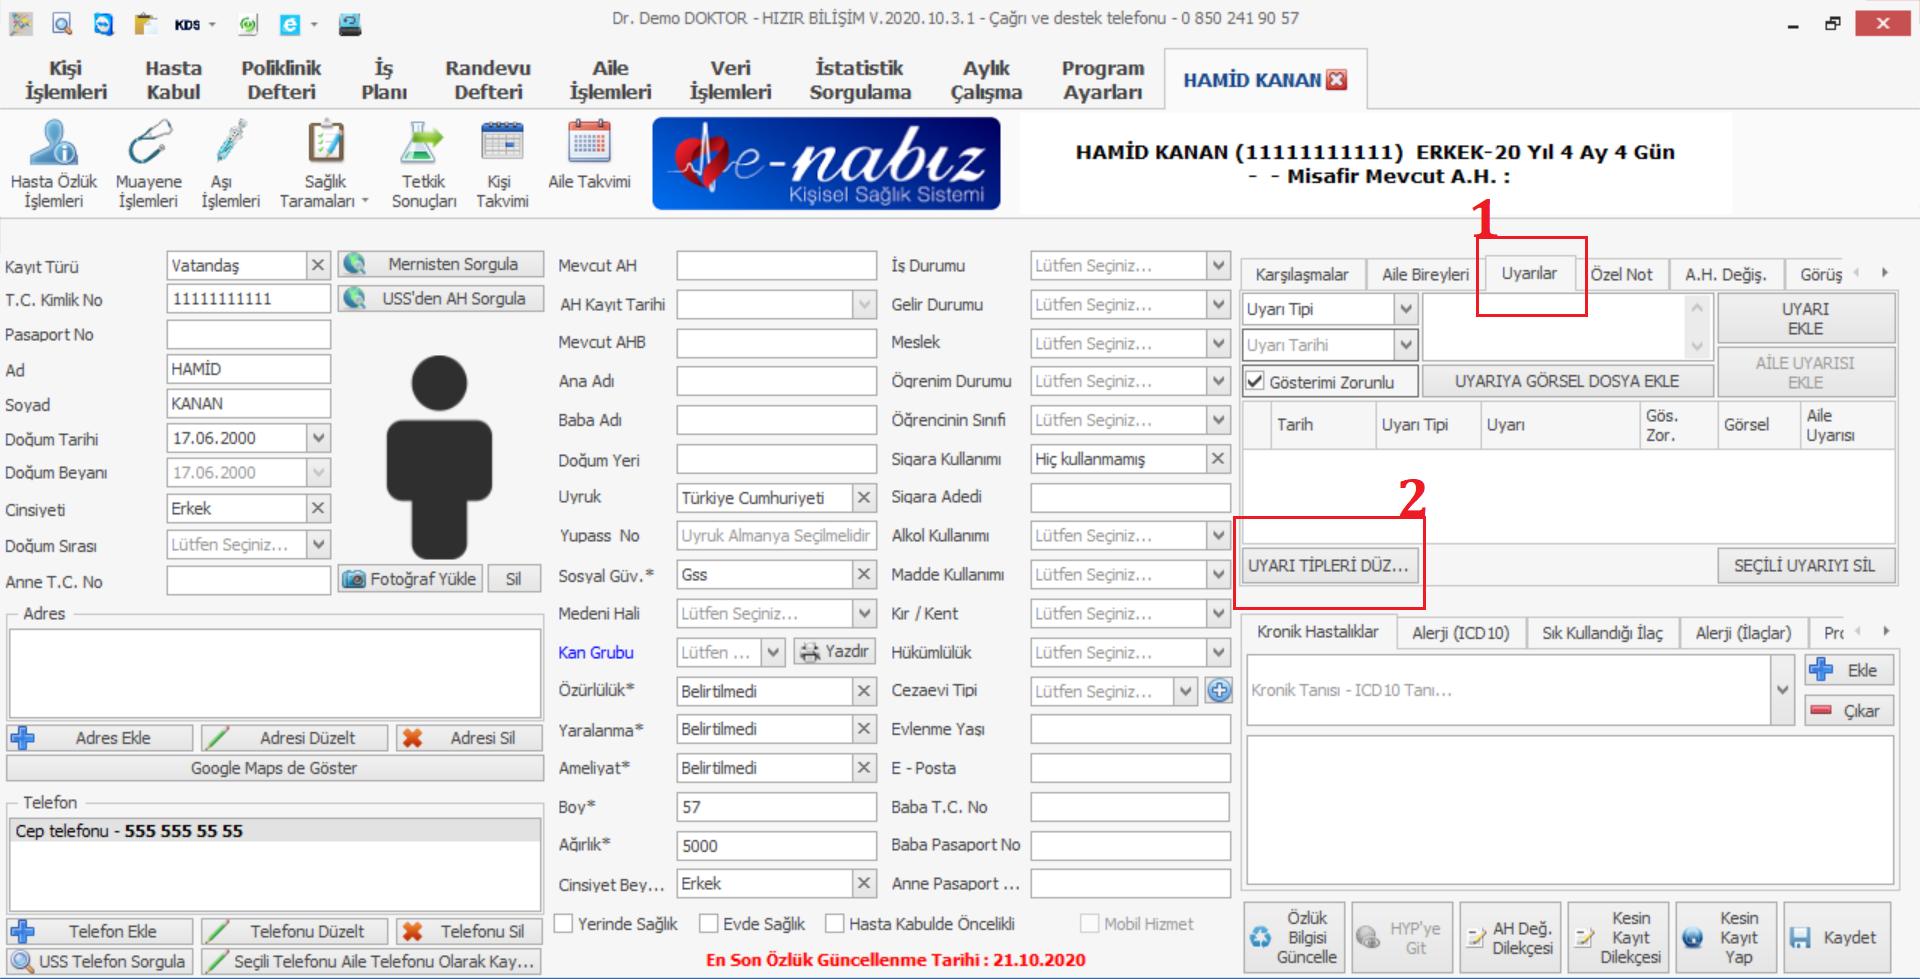Open Doğum Tarihi date dropdown
The height and width of the screenshot is (979, 1920).
318,437
